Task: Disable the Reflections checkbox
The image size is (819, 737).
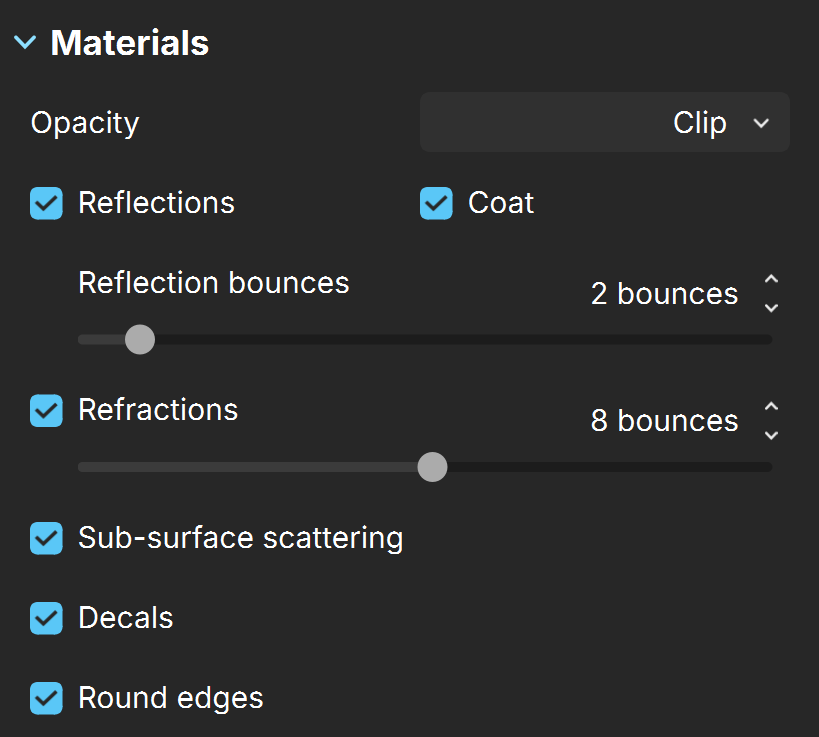Action: coord(46,203)
